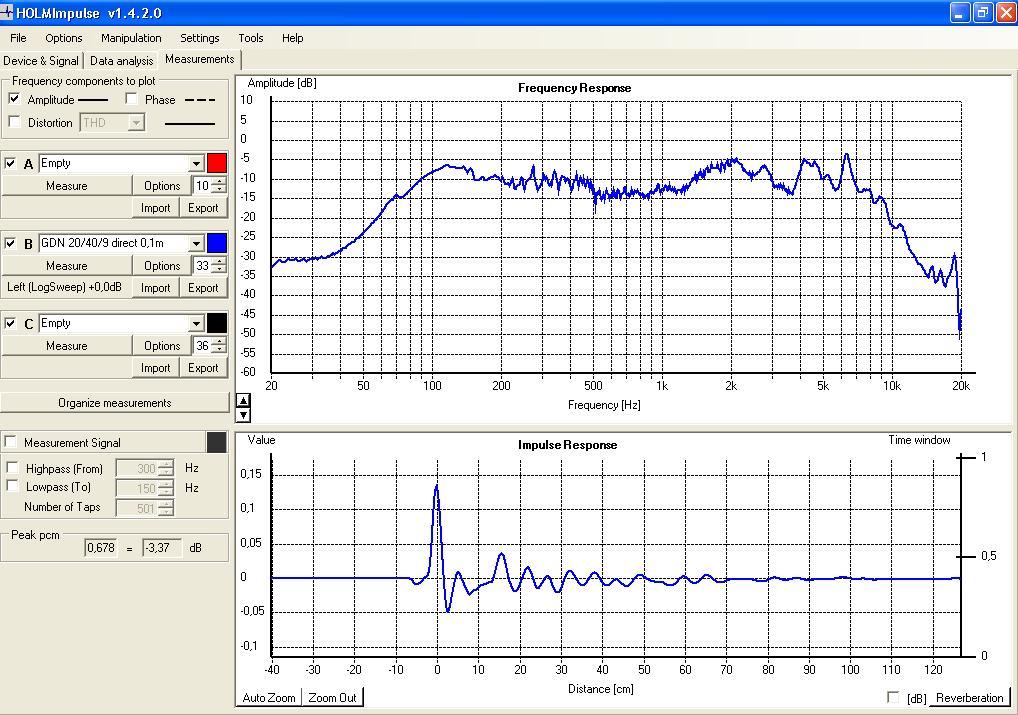Click the Organize measurements button

115,403
